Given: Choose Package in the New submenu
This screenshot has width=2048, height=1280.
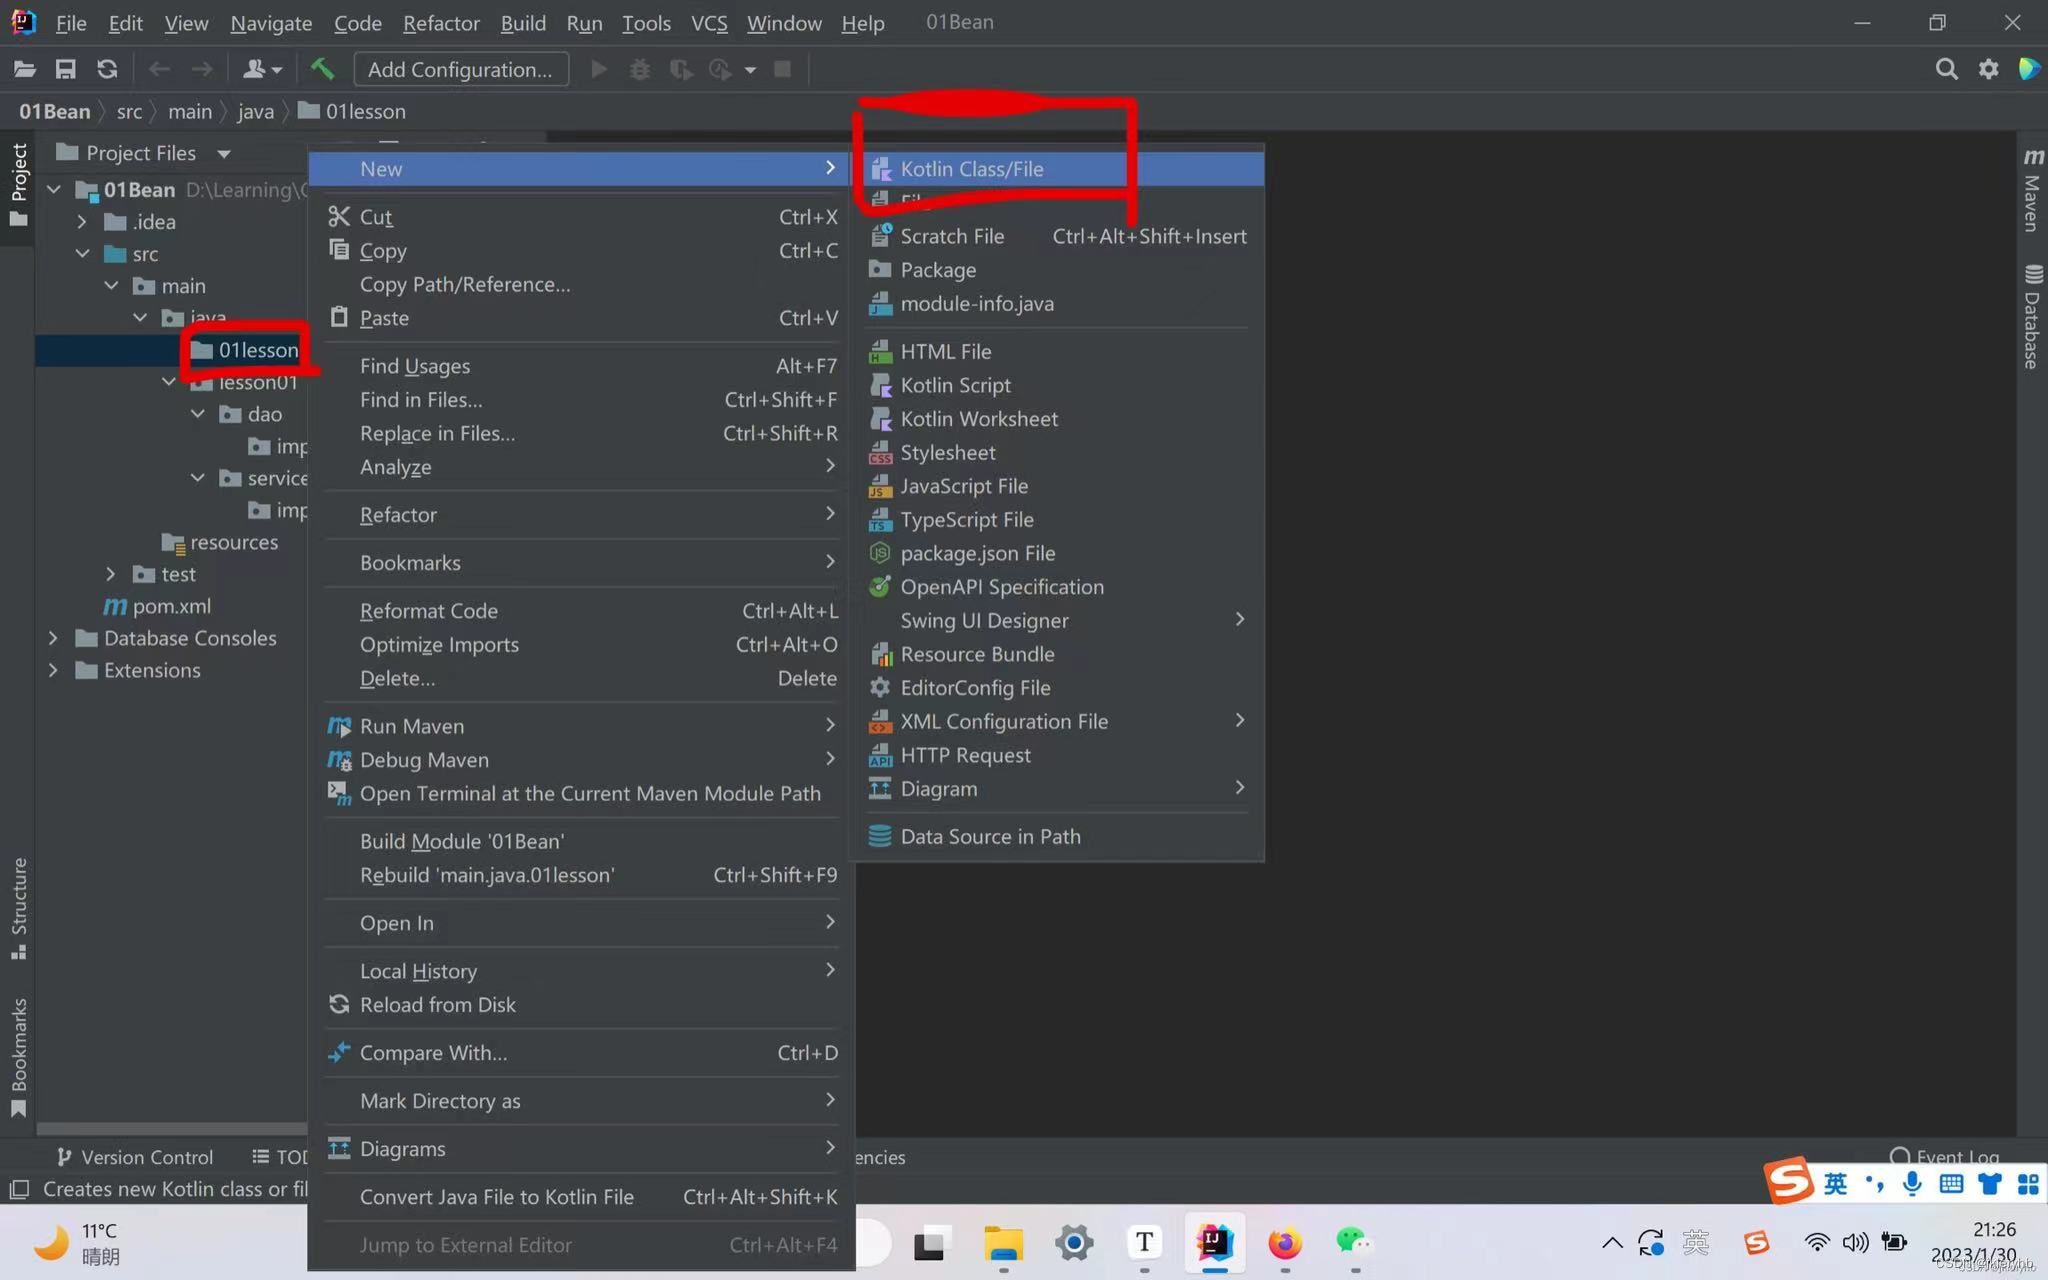Looking at the screenshot, I should pos(937,270).
